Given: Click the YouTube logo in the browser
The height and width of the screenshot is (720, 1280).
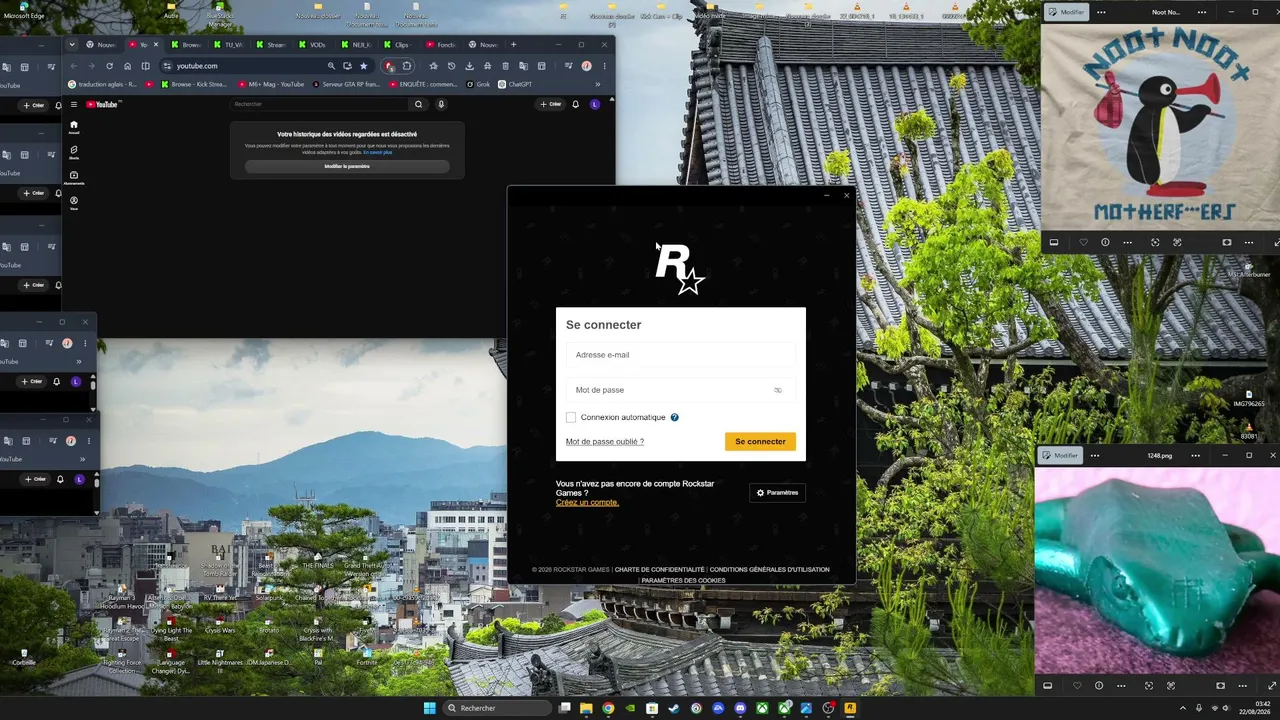Looking at the screenshot, I should [101, 104].
